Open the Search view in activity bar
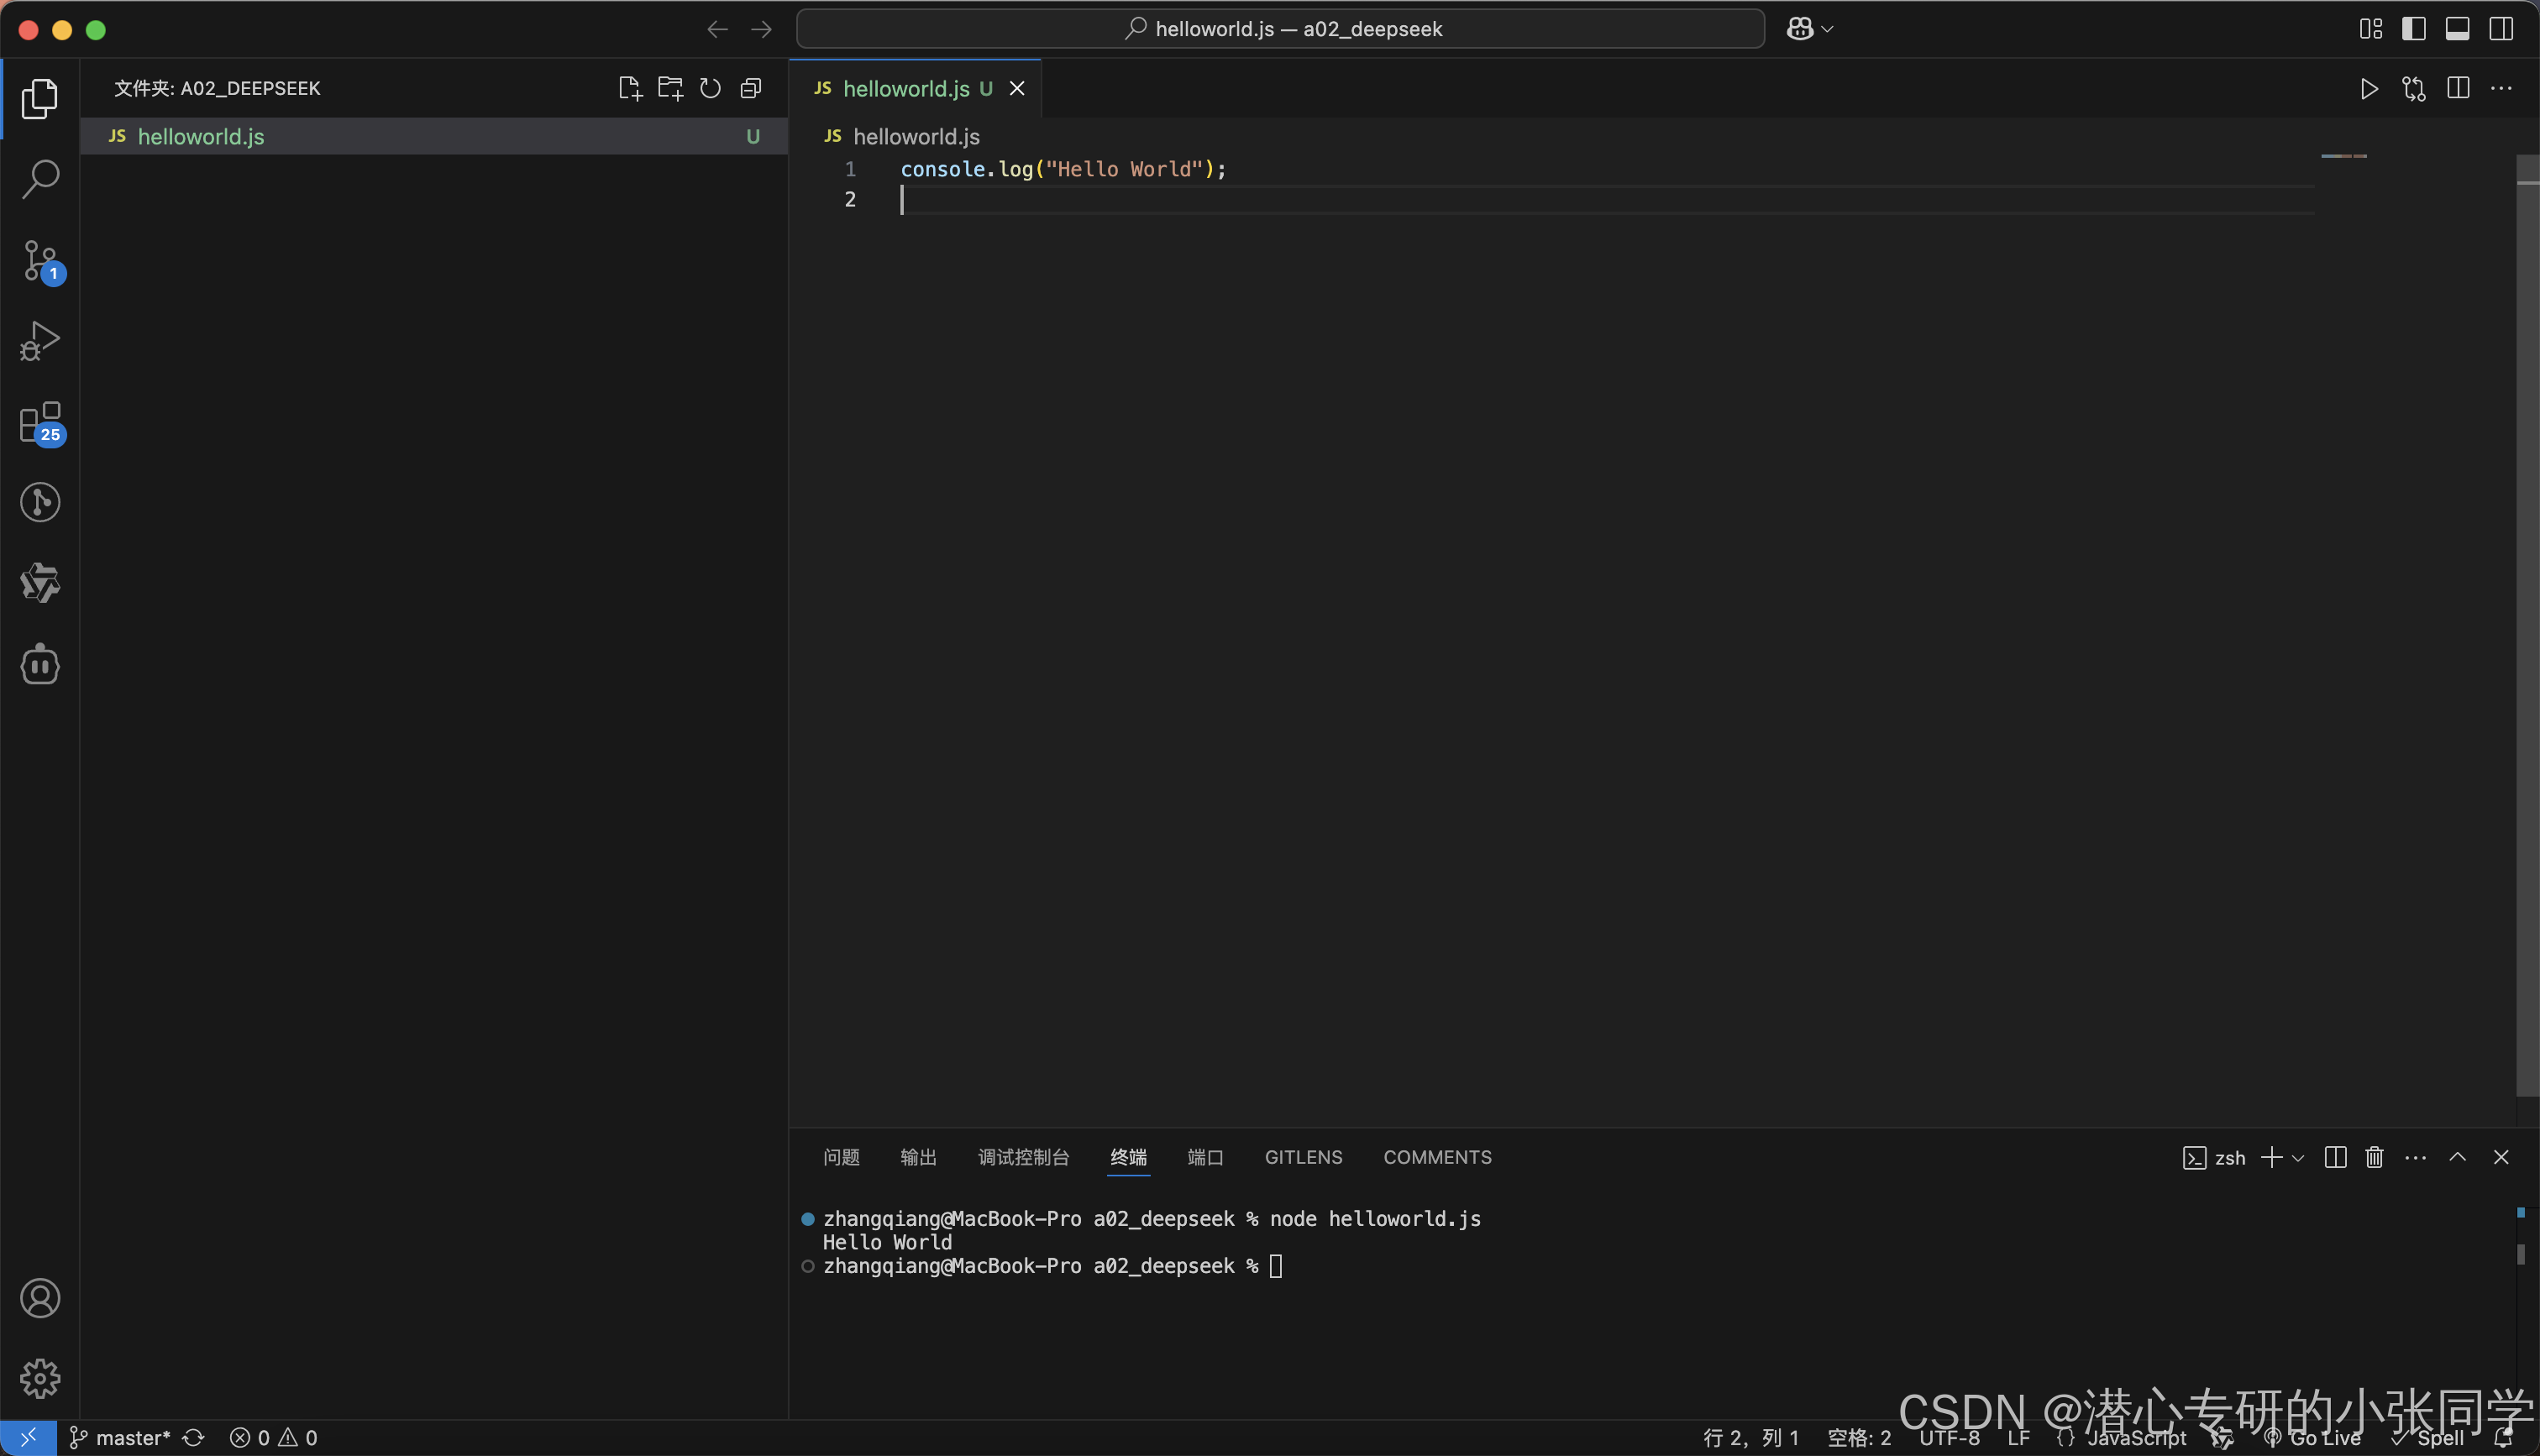Image resolution: width=2540 pixels, height=1456 pixels. [x=40, y=179]
